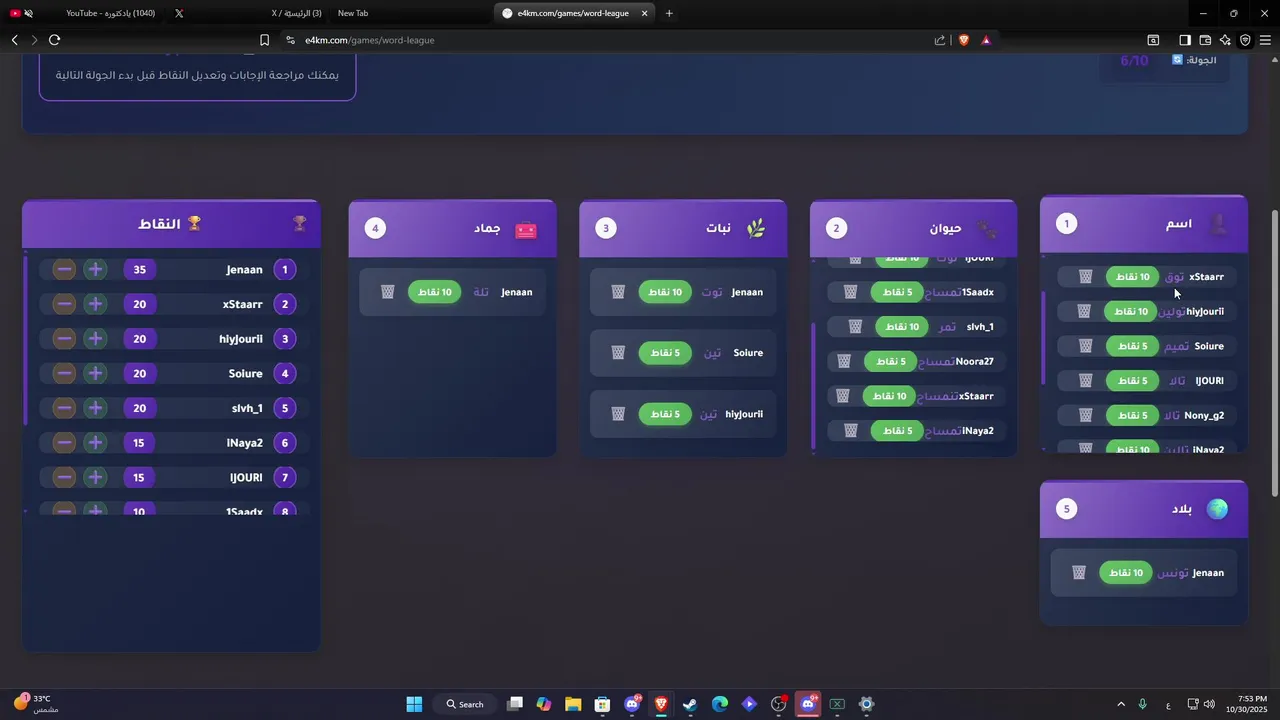Delete xStaarr's answer in the اسم column
The image size is (1280, 720).
click(x=1087, y=277)
